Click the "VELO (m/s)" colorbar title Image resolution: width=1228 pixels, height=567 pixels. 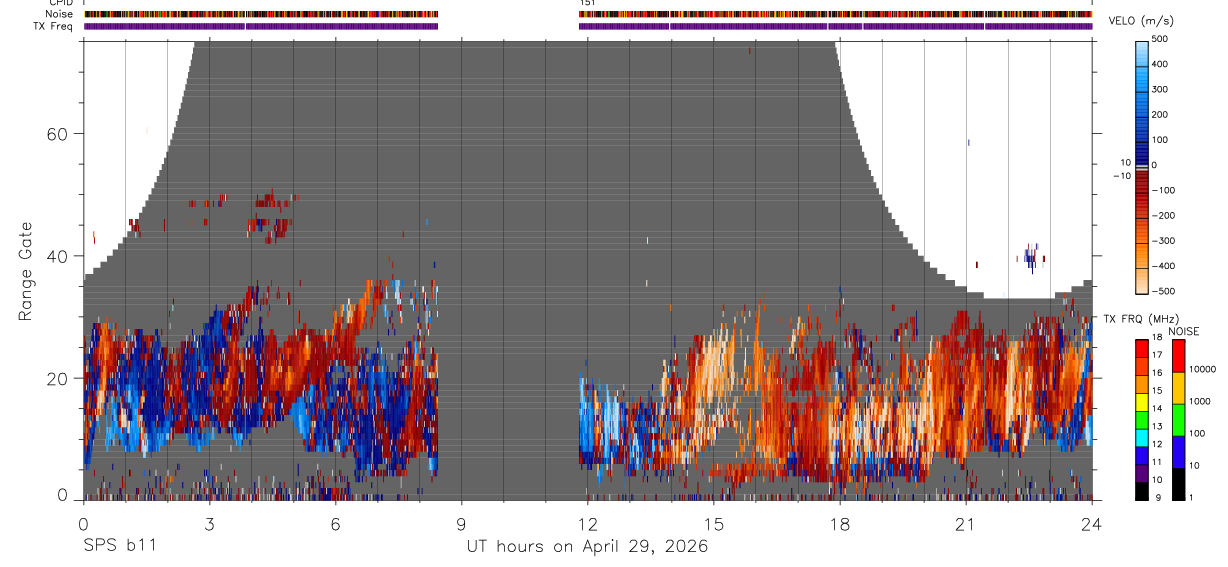(x=1140, y=21)
